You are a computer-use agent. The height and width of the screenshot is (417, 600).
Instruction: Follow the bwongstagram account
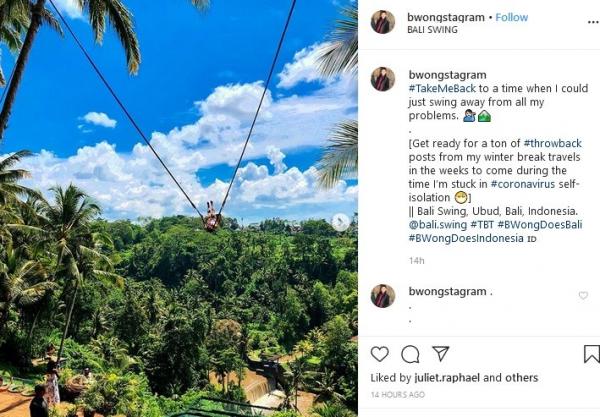(x=511, y=17)
